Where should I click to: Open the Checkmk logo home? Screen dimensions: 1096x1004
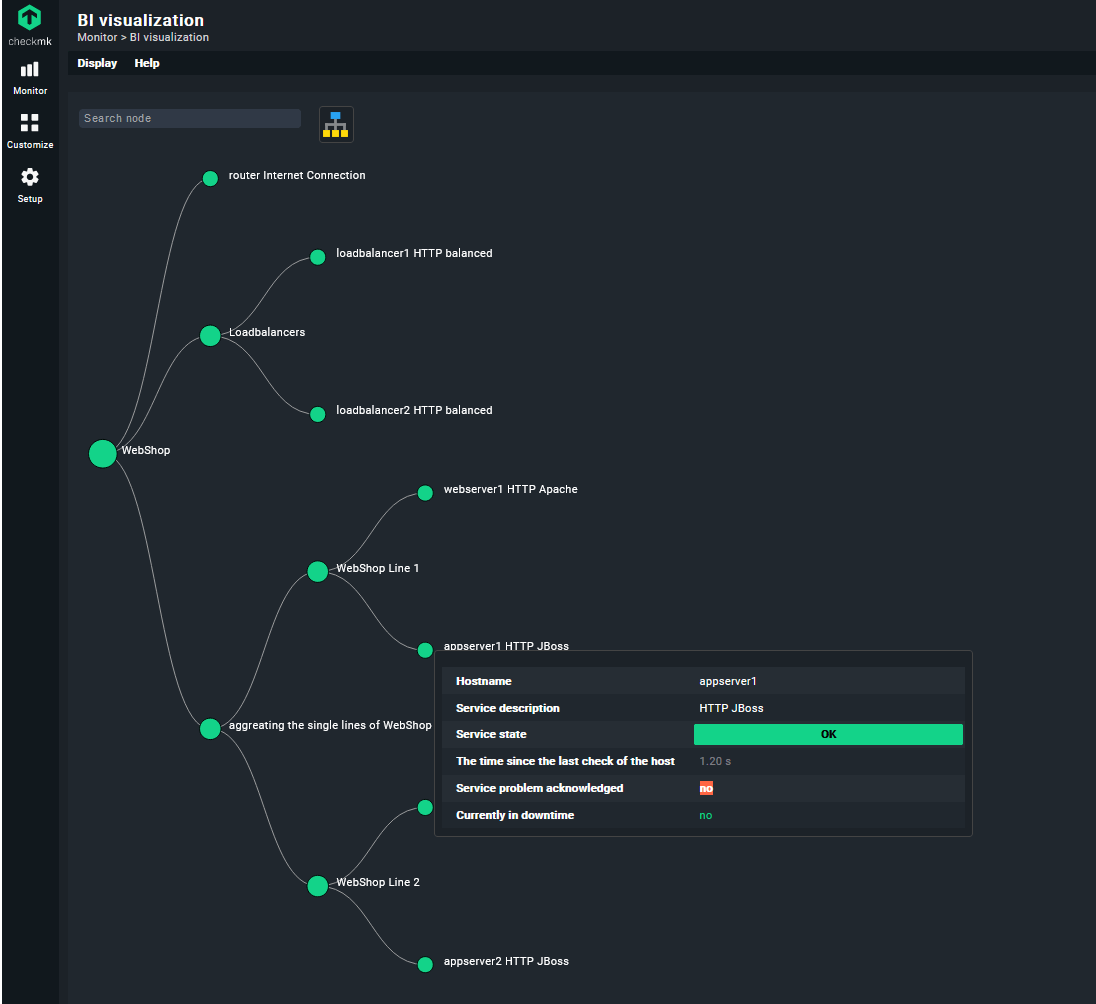tap(29, 24)
